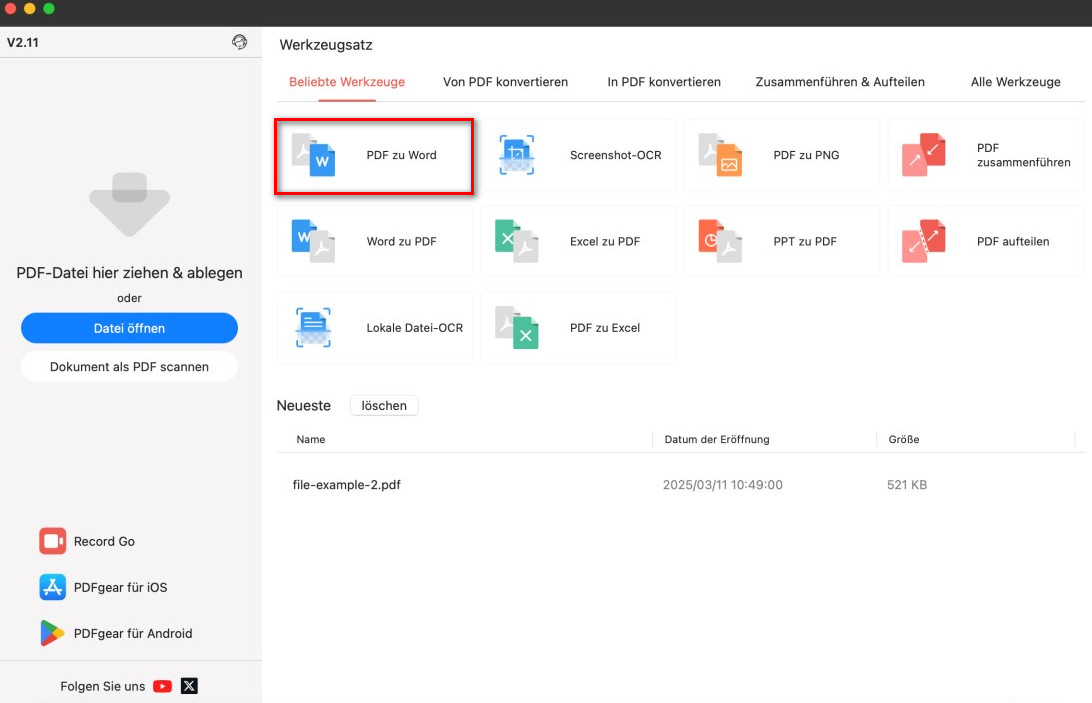The height and width of the screenshot is (703, 1092).
Task: Open the PDF aufteilen tool
Action: point(985,241)
